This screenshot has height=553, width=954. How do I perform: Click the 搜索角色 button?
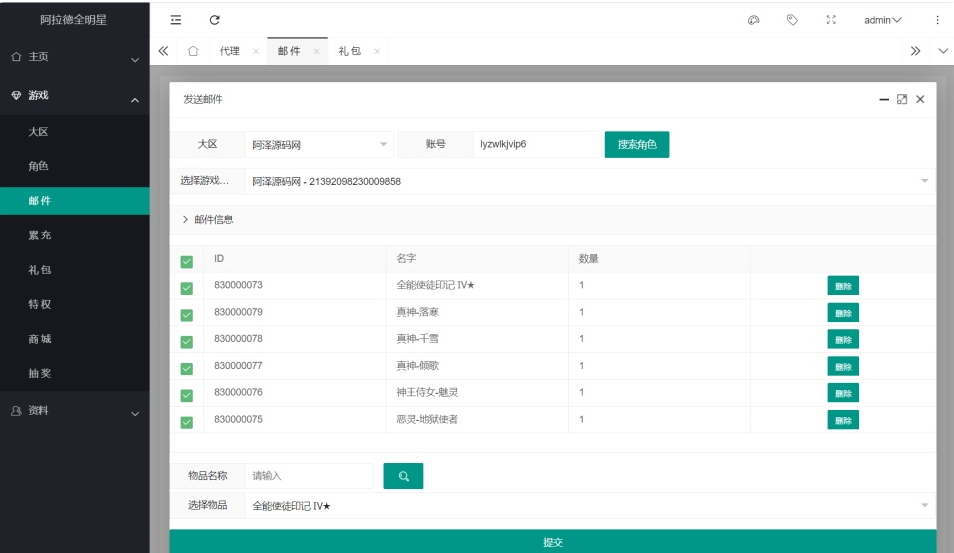click(x=636, y=144)
